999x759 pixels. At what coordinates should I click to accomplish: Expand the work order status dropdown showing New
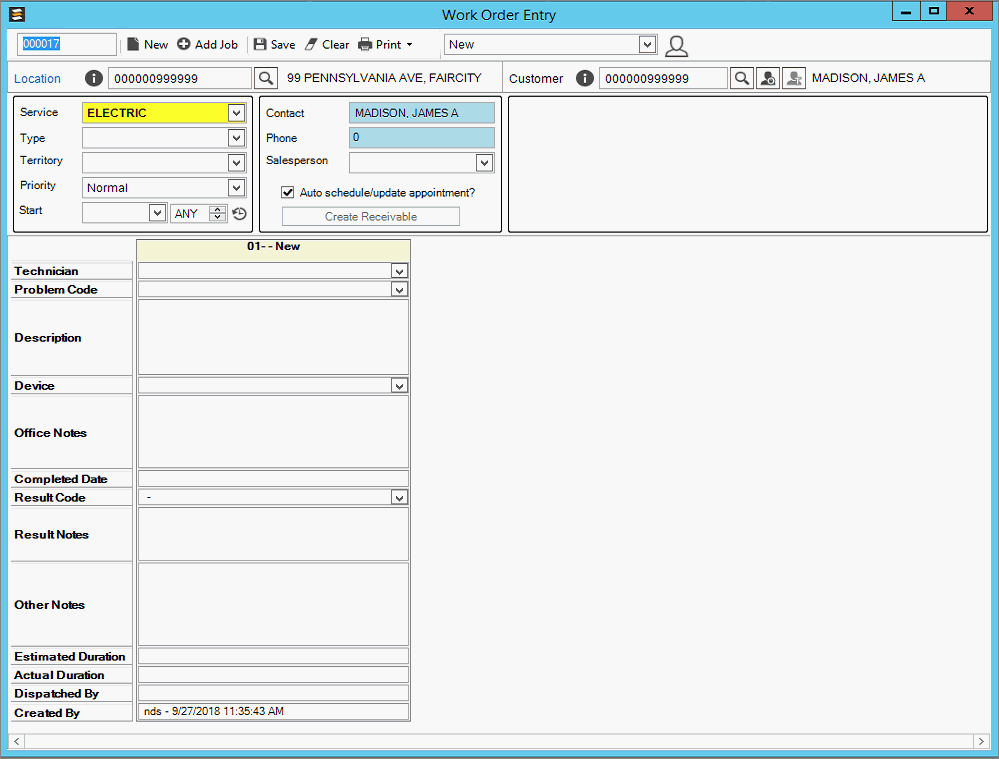(647, 44)
